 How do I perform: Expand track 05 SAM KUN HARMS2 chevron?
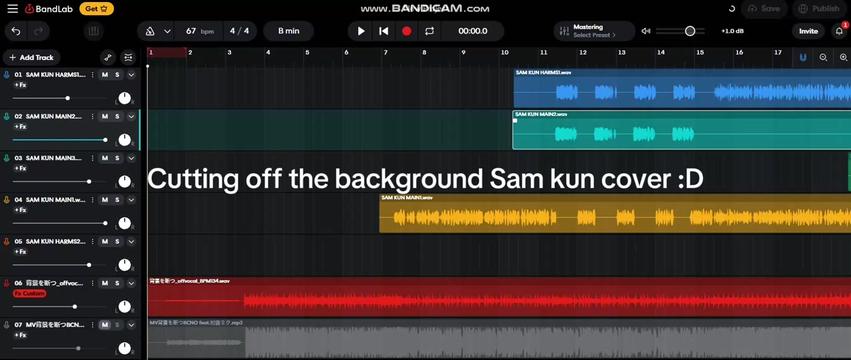click(131, 242)
